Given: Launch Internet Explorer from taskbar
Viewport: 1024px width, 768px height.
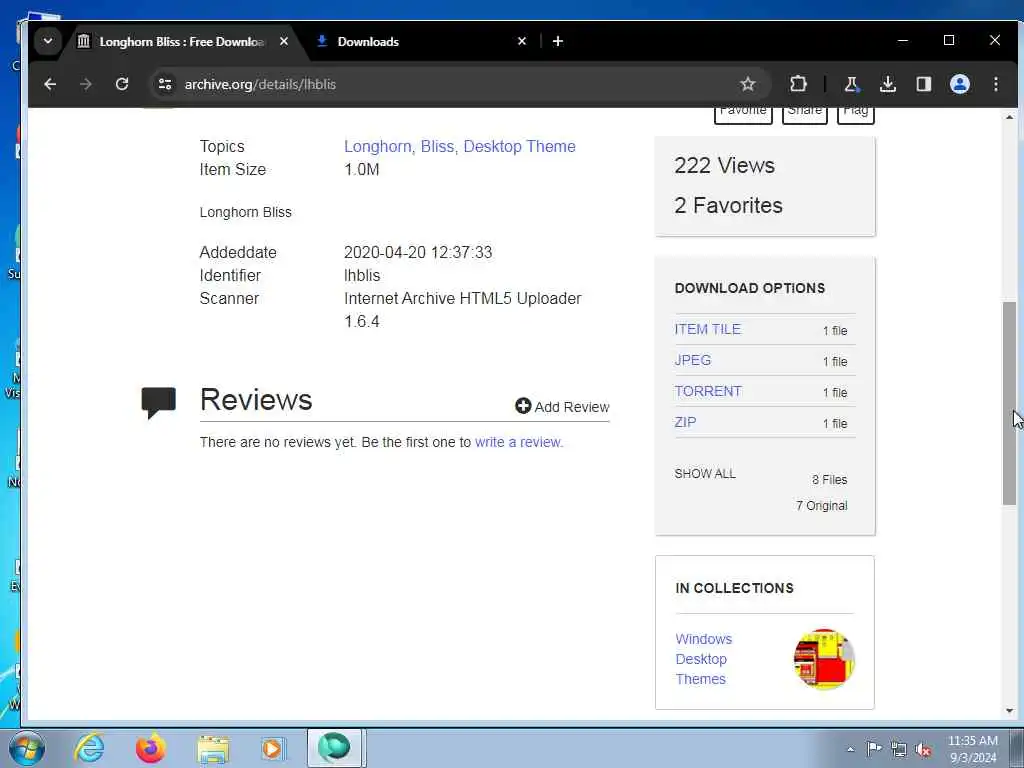Looking at the screenshot, I should (89, 748).
